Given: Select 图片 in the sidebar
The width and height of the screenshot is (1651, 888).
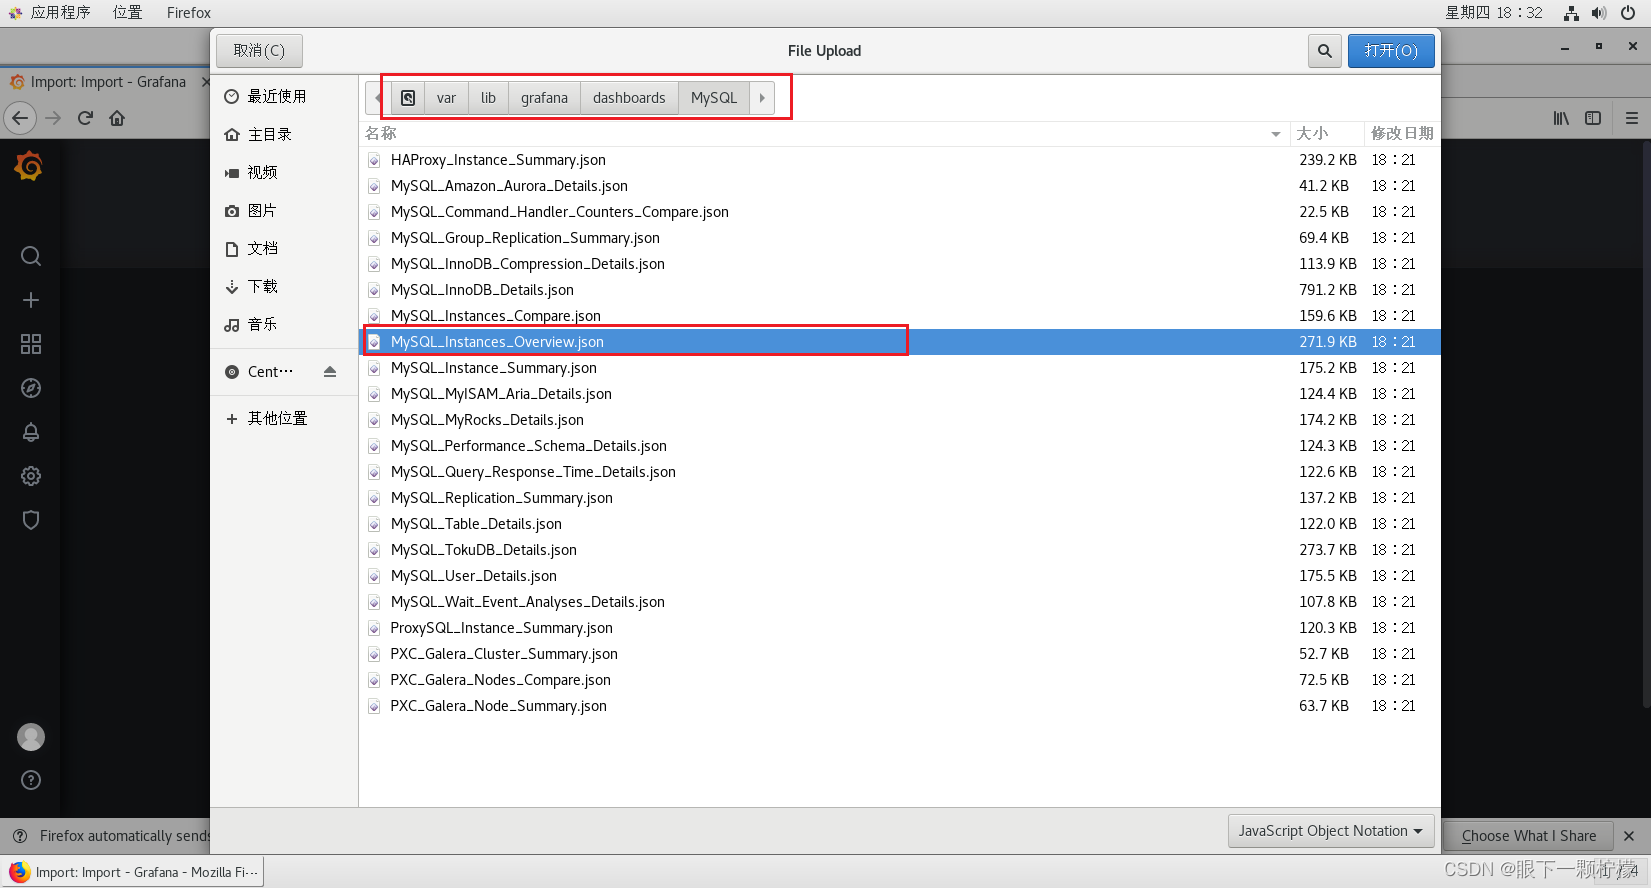Looking at the screenshot, I should click(285, 210).
